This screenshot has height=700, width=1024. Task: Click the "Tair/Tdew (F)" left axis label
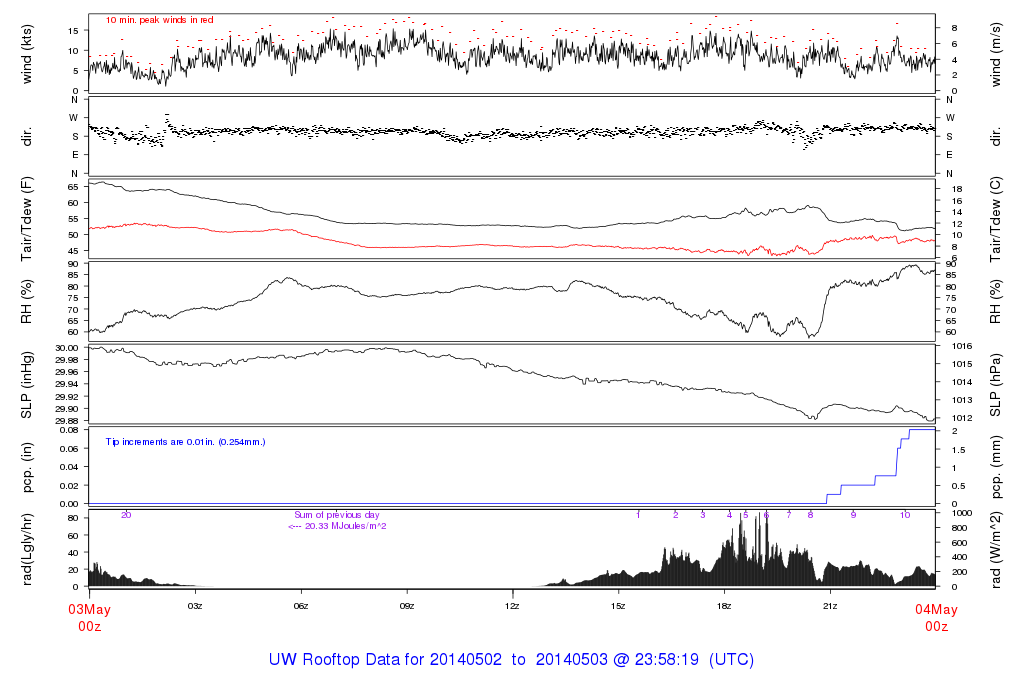pyautogui.click(x=27, y=216)
